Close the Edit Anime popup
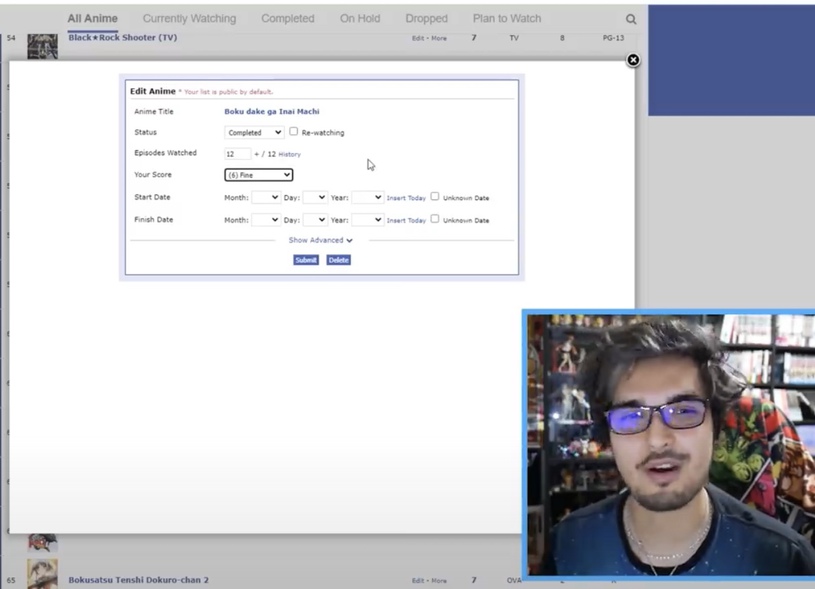Image resolution: width=815 pixels, height=589 pixels. coord(633,60)
